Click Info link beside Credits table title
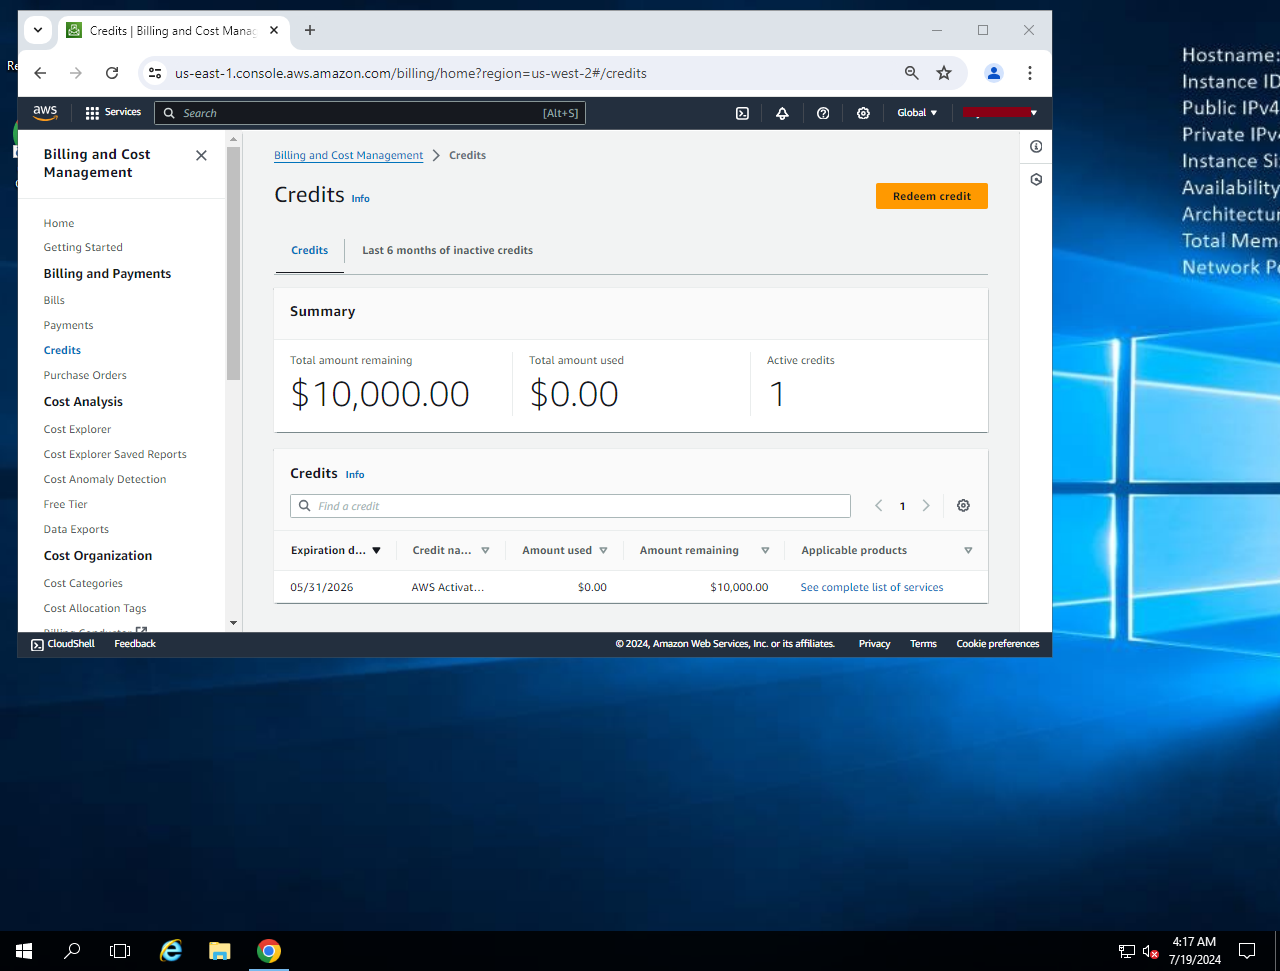Screen dimensions: 1280x971 [x=355, y=474]
